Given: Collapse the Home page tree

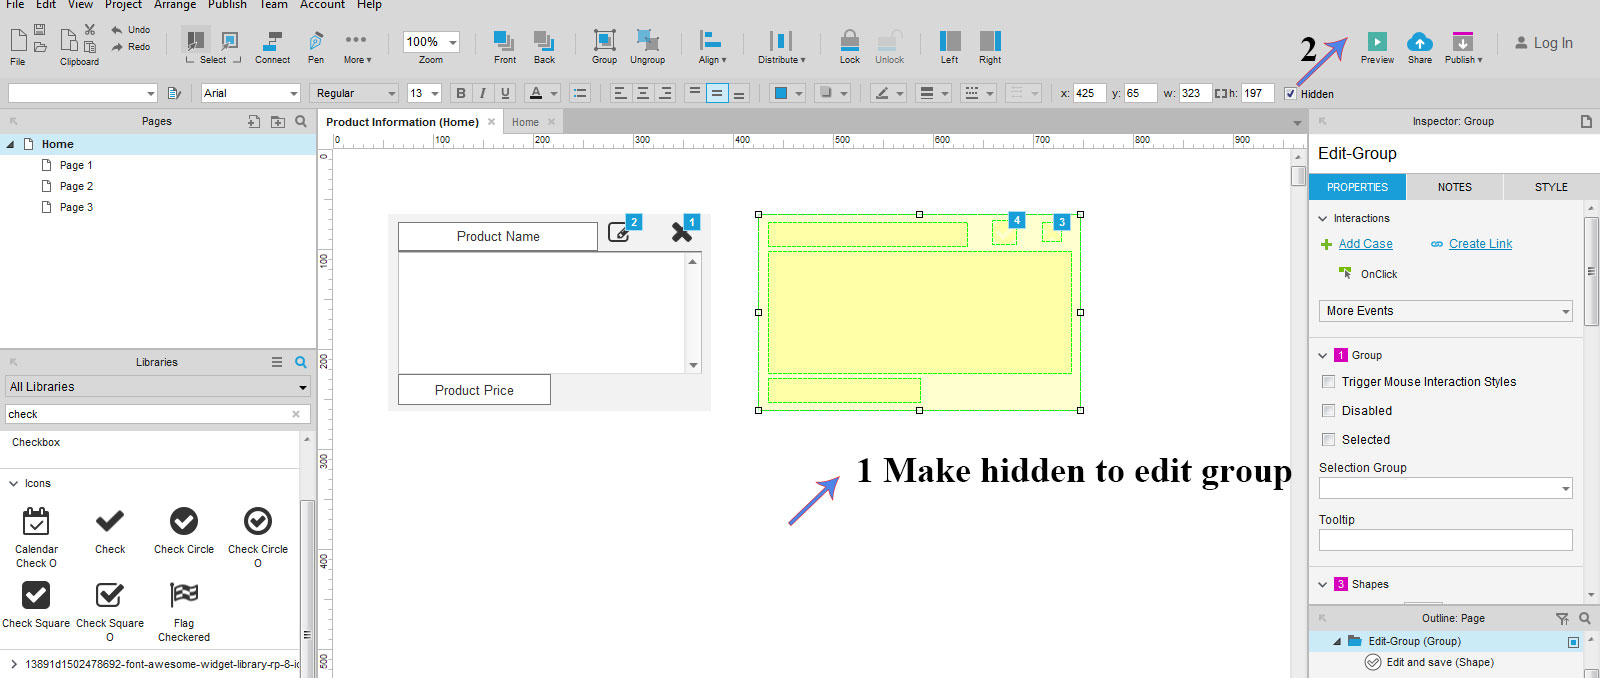Looking at the screenshot, I should pyautogui.click(x=11, y=144).
